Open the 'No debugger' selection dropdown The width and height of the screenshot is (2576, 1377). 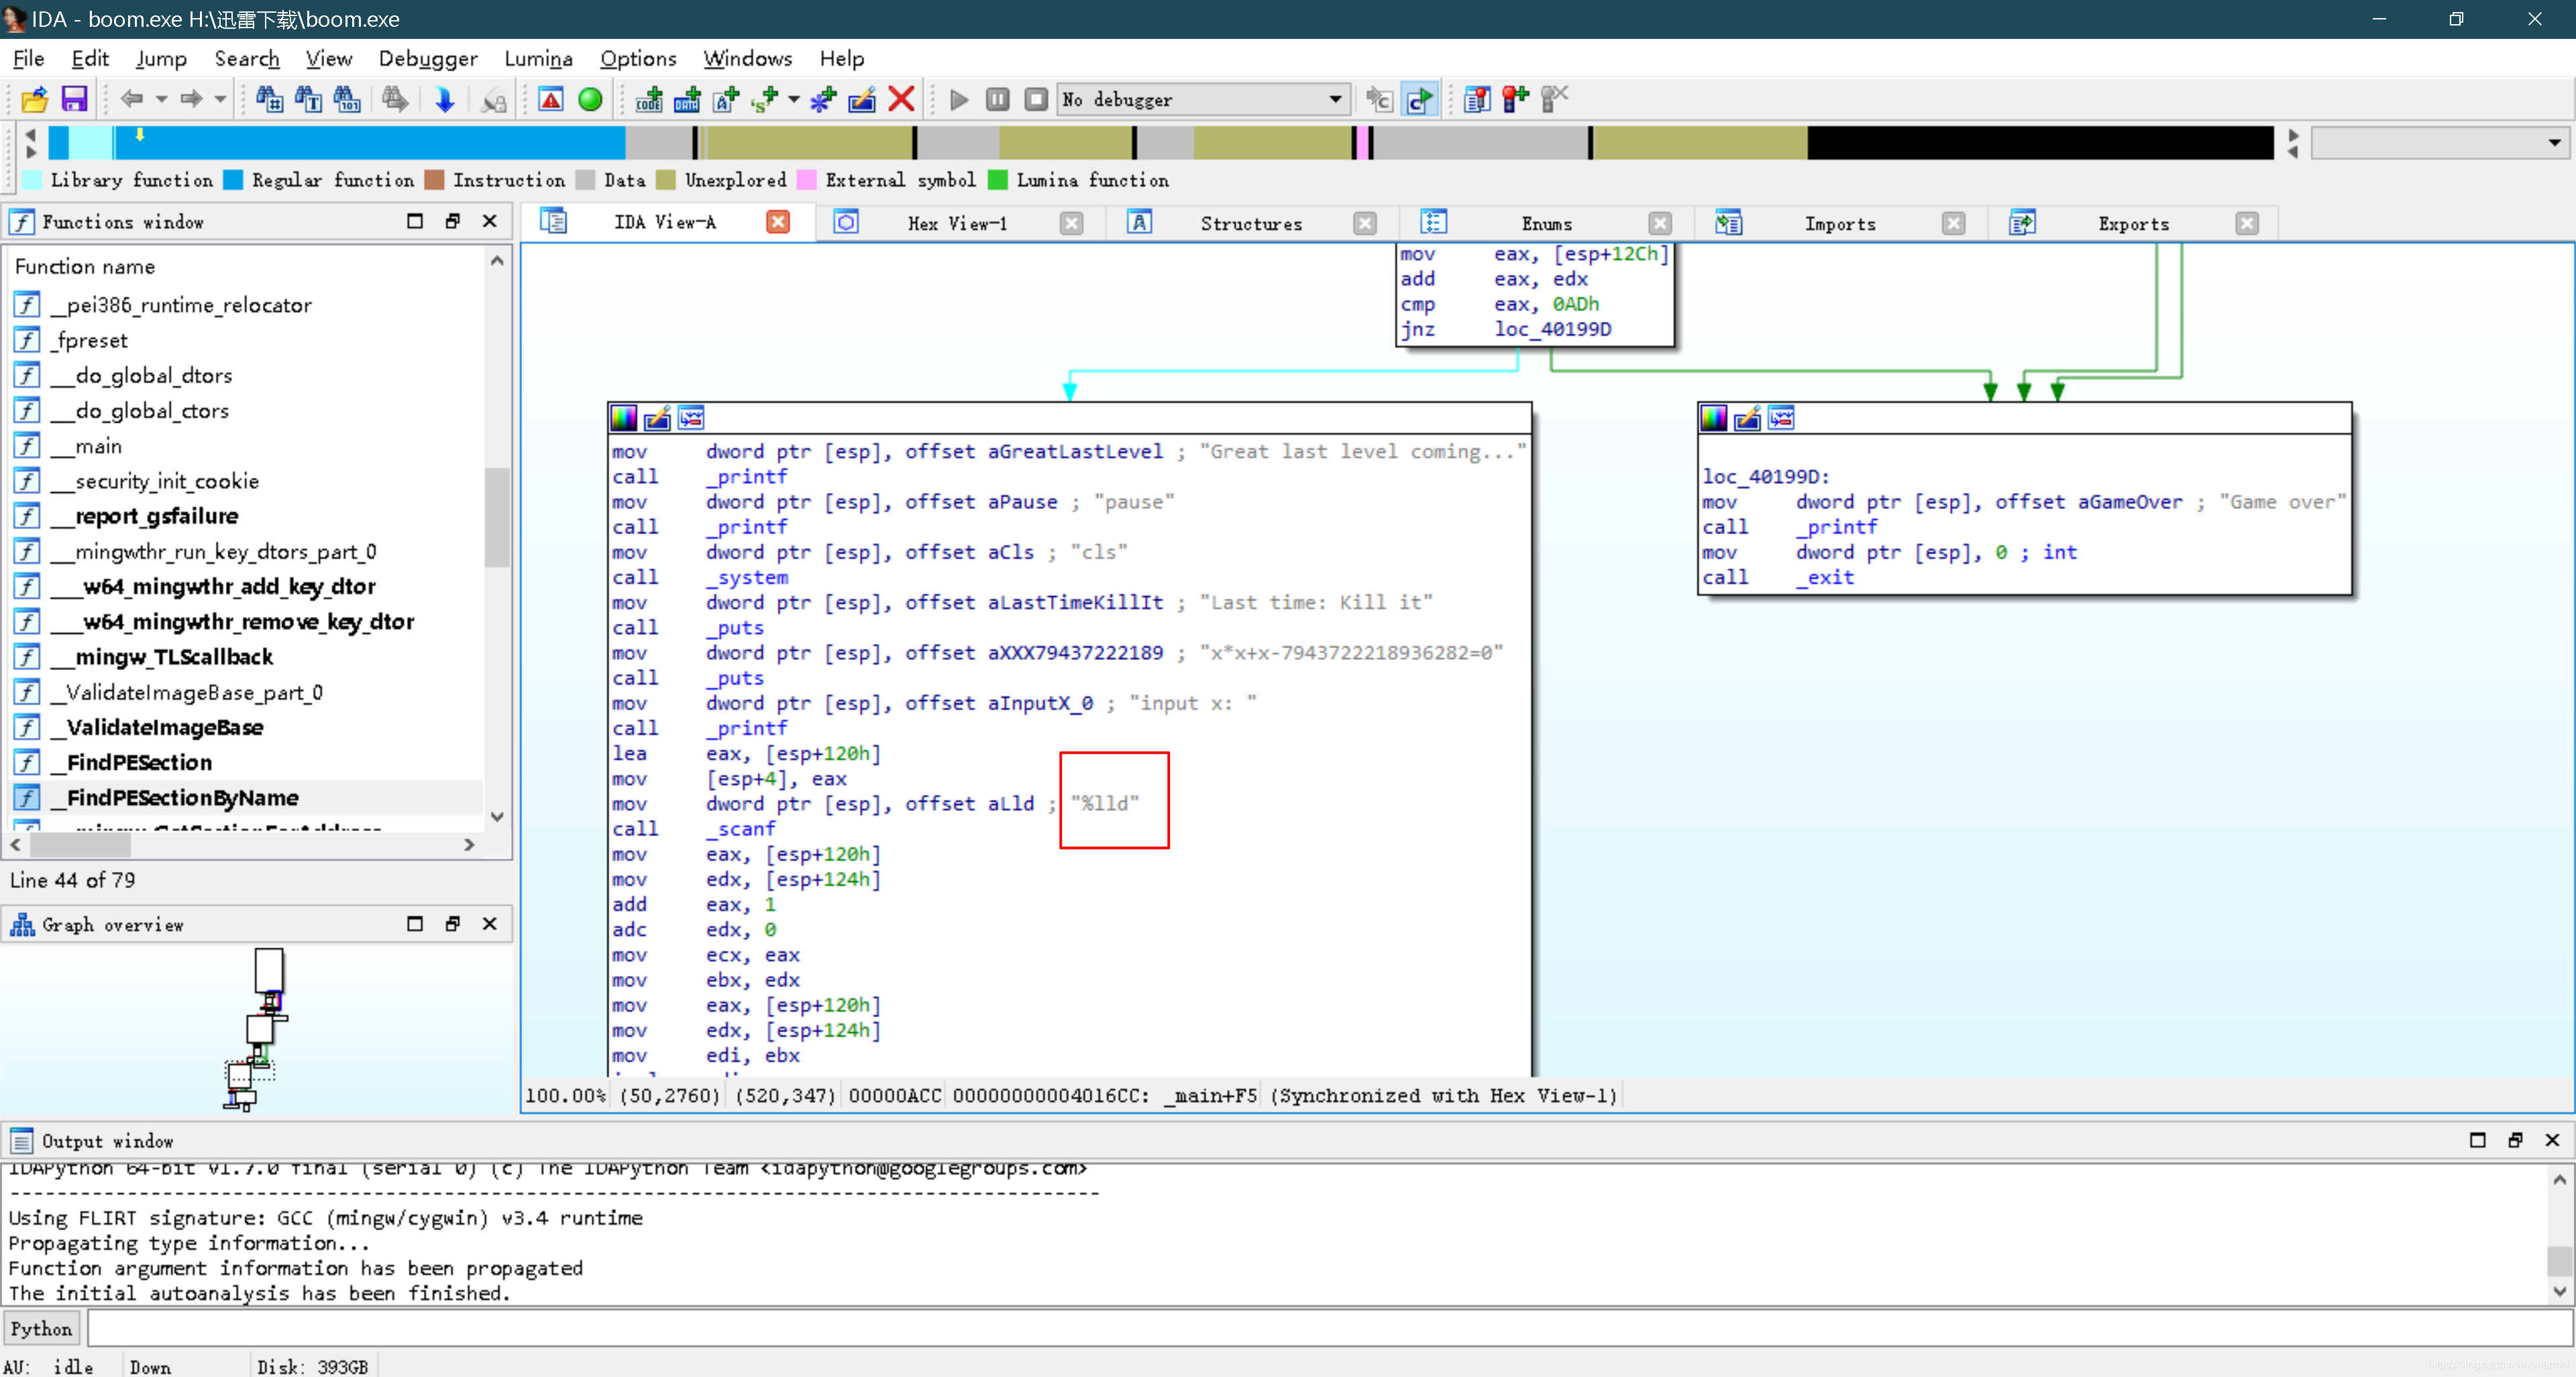click(1204, 99)
